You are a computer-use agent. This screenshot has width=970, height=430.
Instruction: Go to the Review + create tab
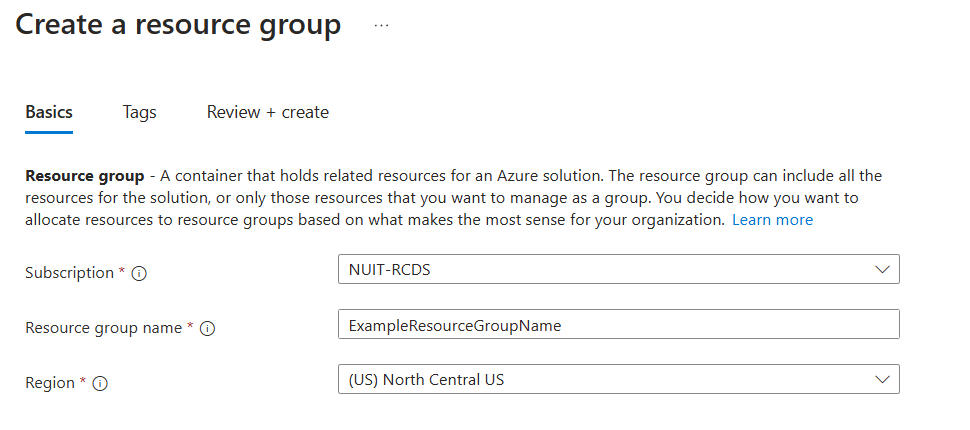tap(267, 112)
